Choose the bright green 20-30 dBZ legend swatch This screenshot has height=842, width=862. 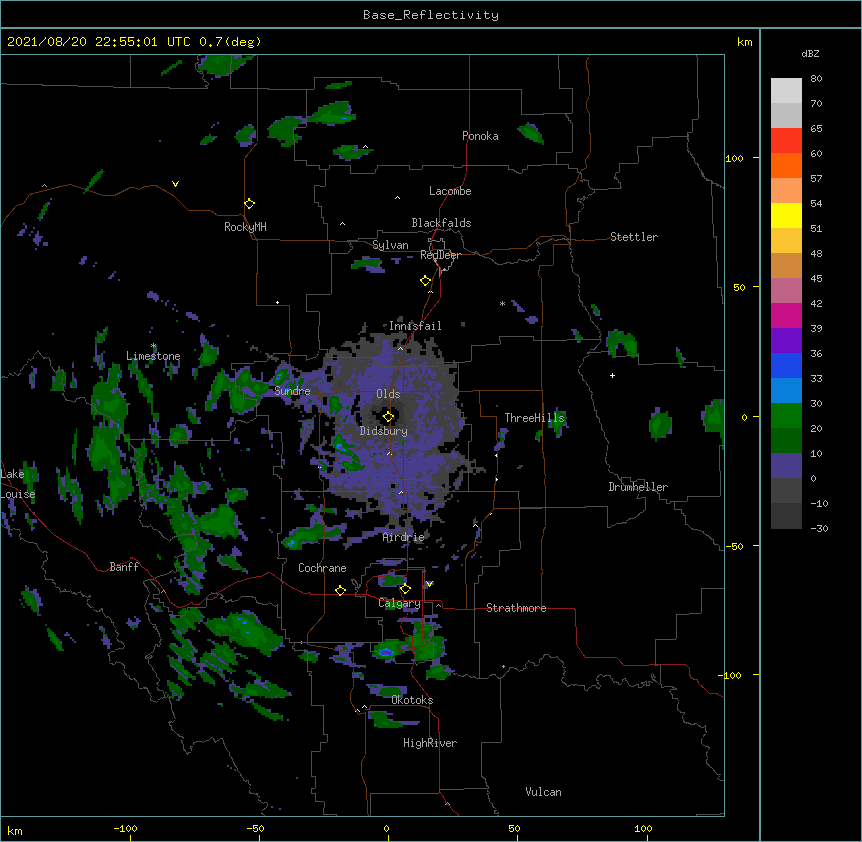[x=786, y=416]
